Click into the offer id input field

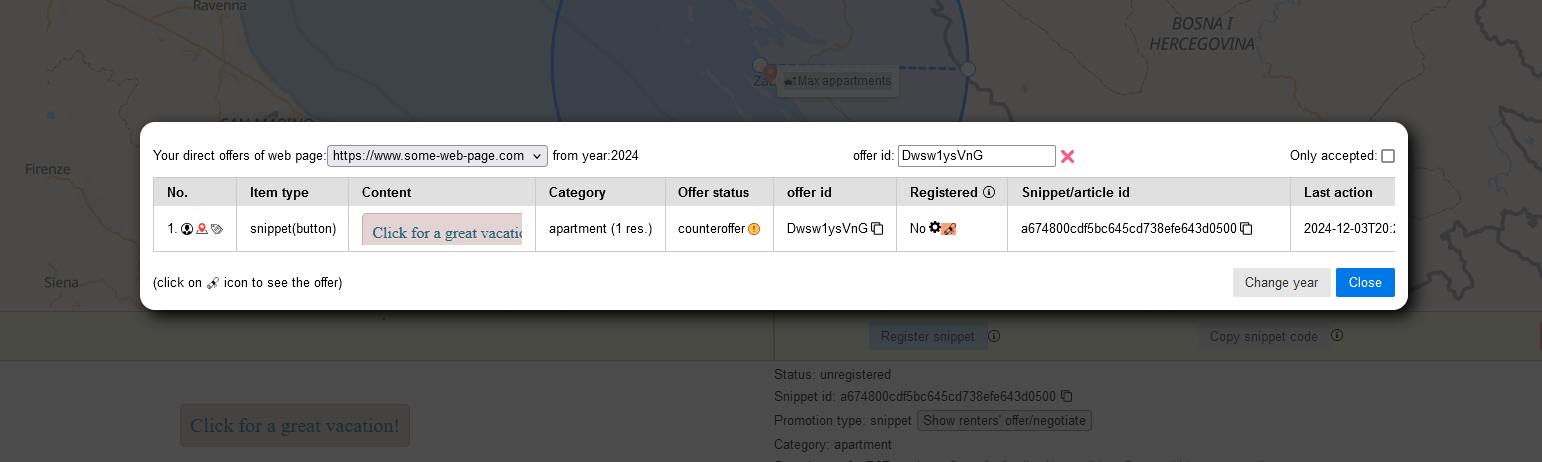pyautogui.click(x=976, y=156)
